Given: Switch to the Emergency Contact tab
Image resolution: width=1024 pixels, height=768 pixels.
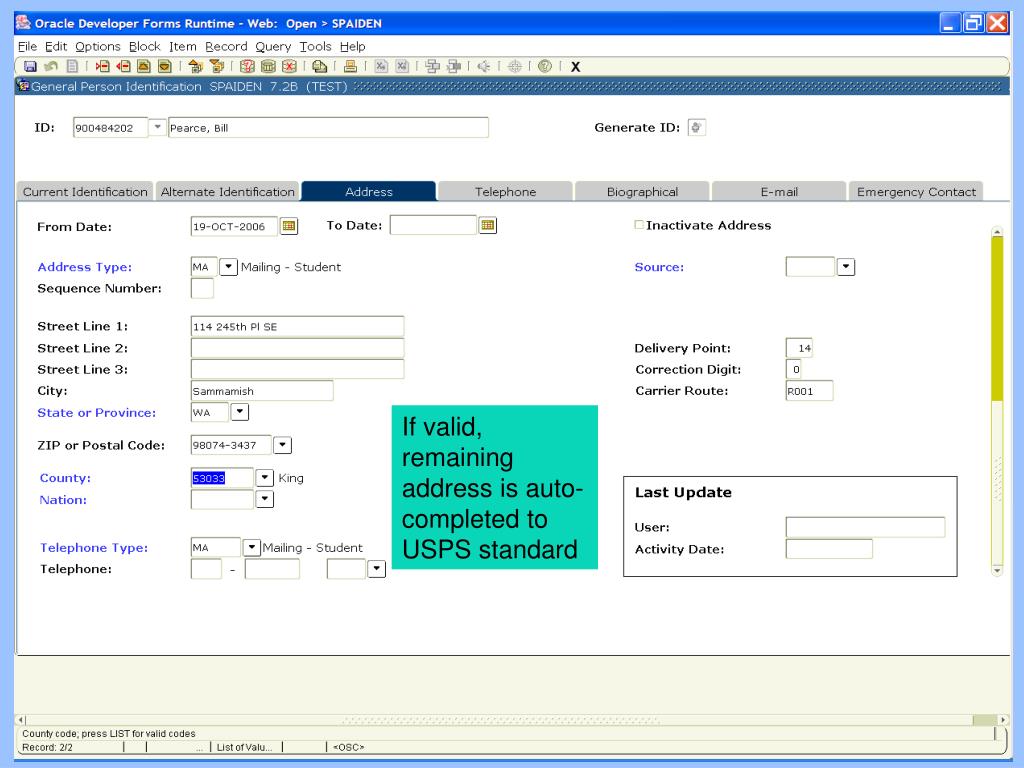Looking at the screenshot, I should (x=916, y=191).
